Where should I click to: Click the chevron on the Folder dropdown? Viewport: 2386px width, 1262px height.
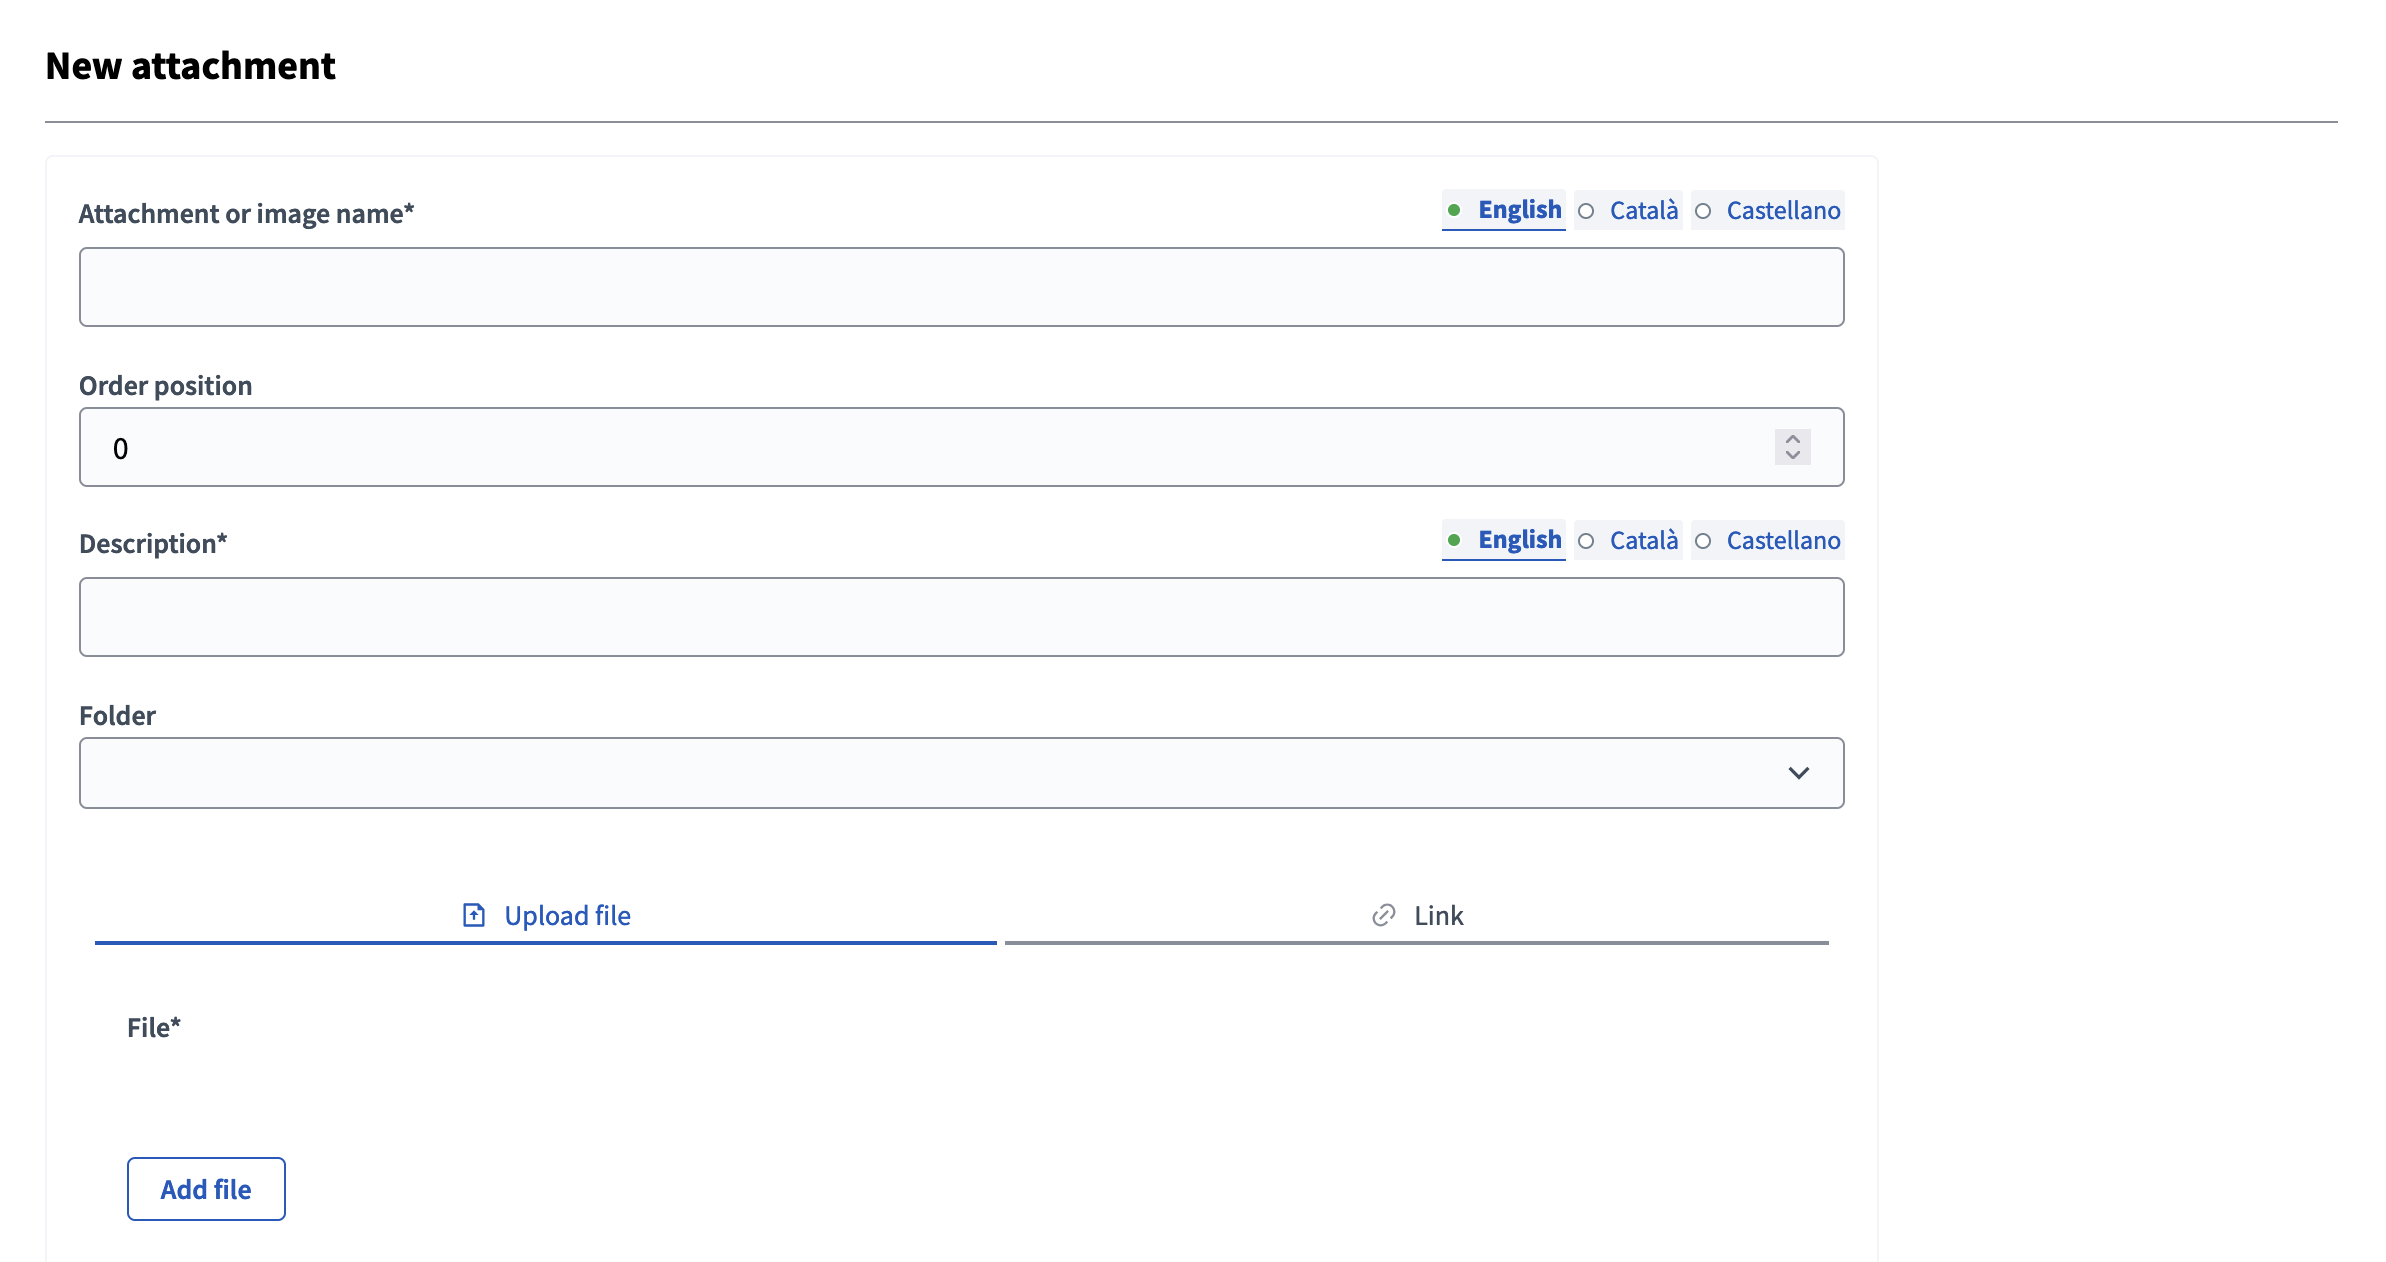(x=1800, y=772)
